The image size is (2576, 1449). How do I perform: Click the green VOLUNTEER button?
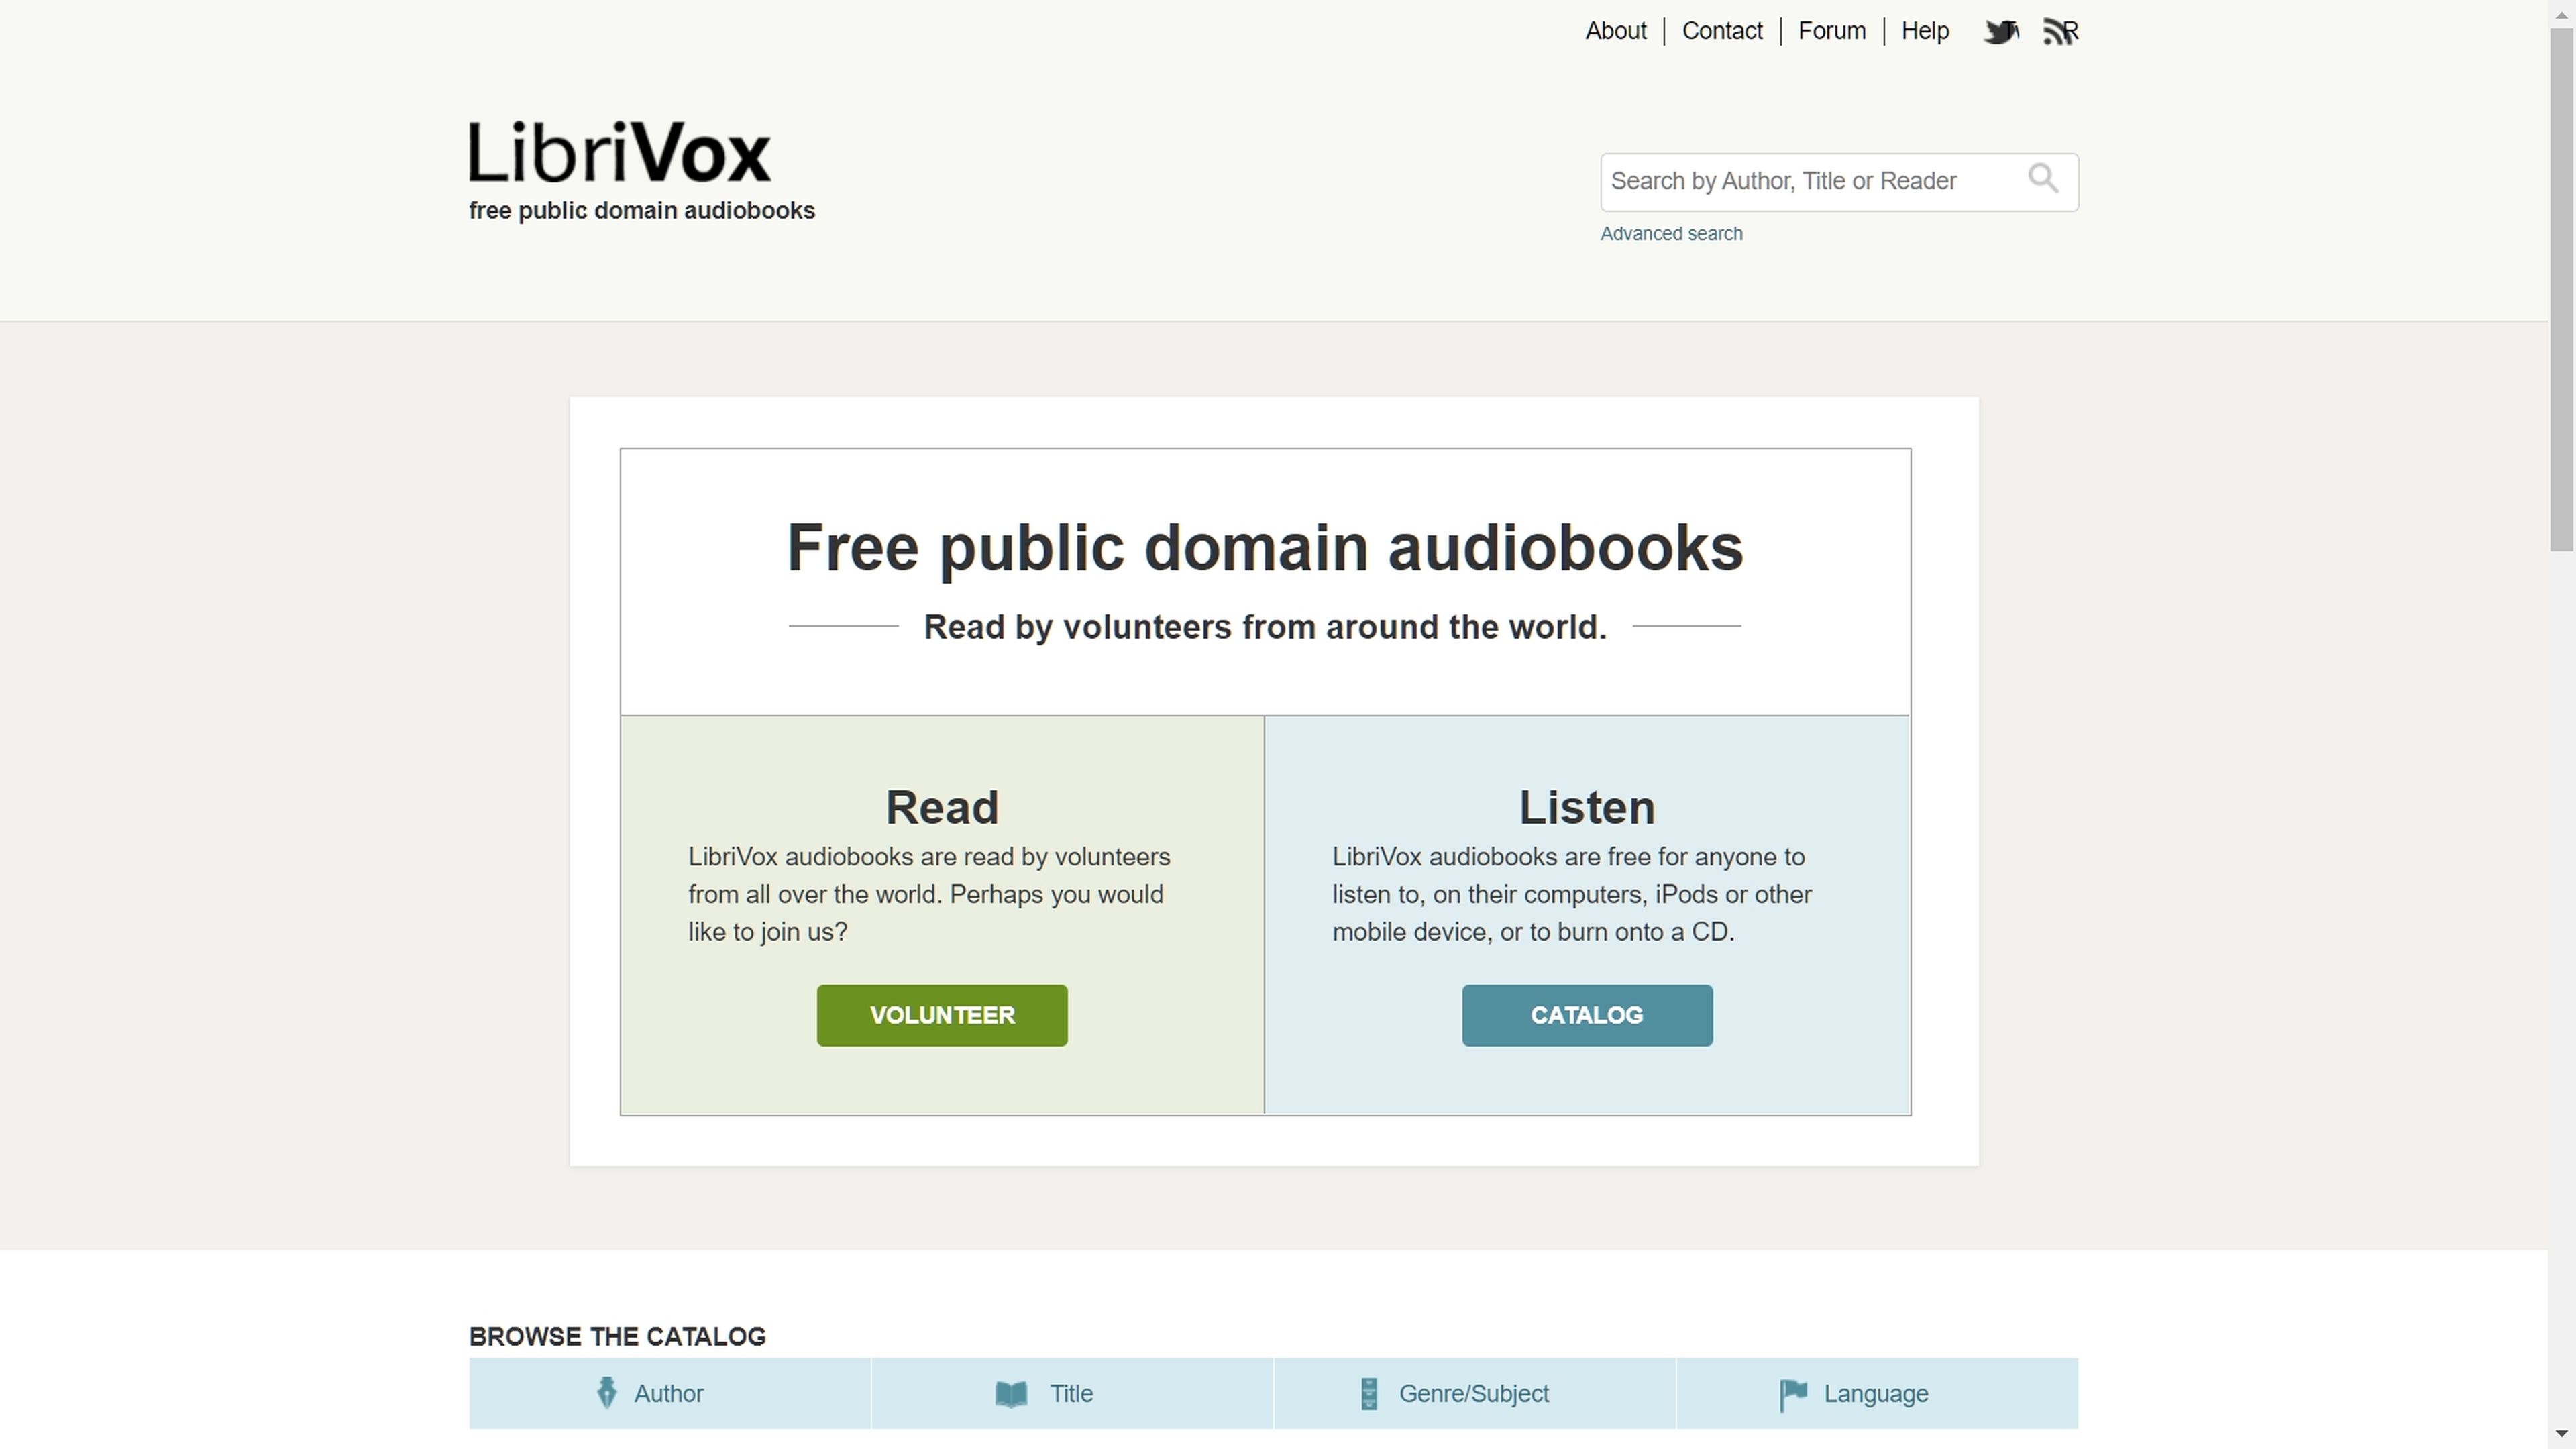point(942,1015)
